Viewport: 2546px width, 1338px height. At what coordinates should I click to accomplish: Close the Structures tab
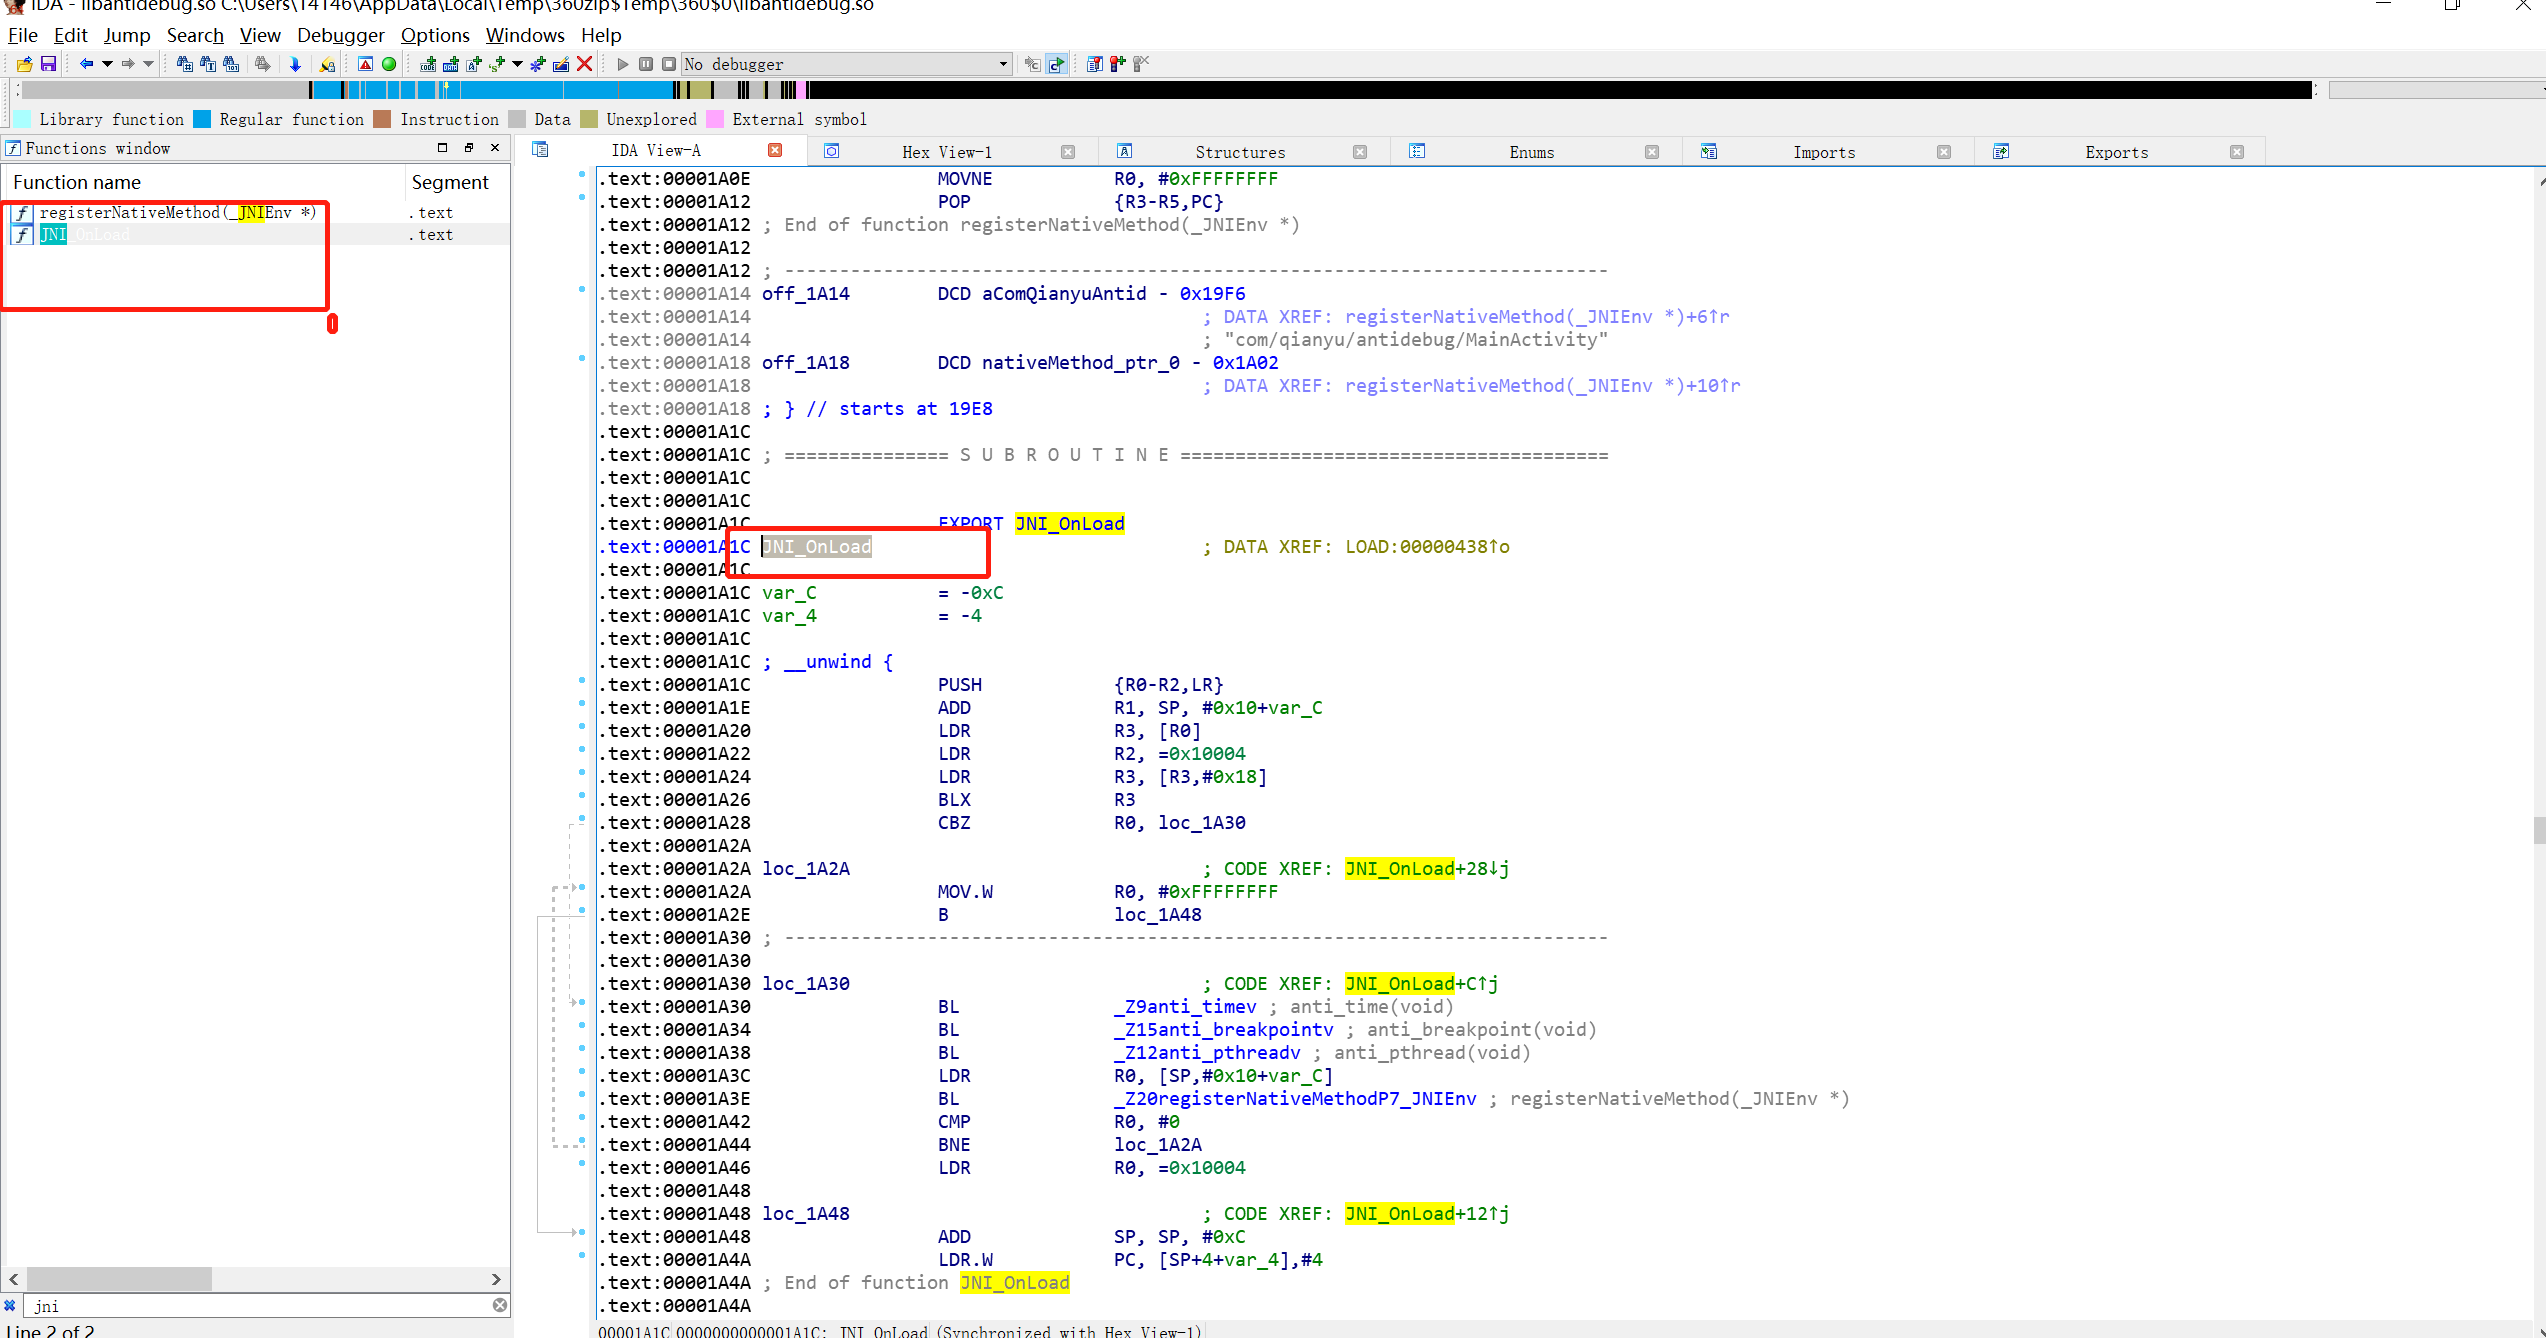[x=1360, y=152]
